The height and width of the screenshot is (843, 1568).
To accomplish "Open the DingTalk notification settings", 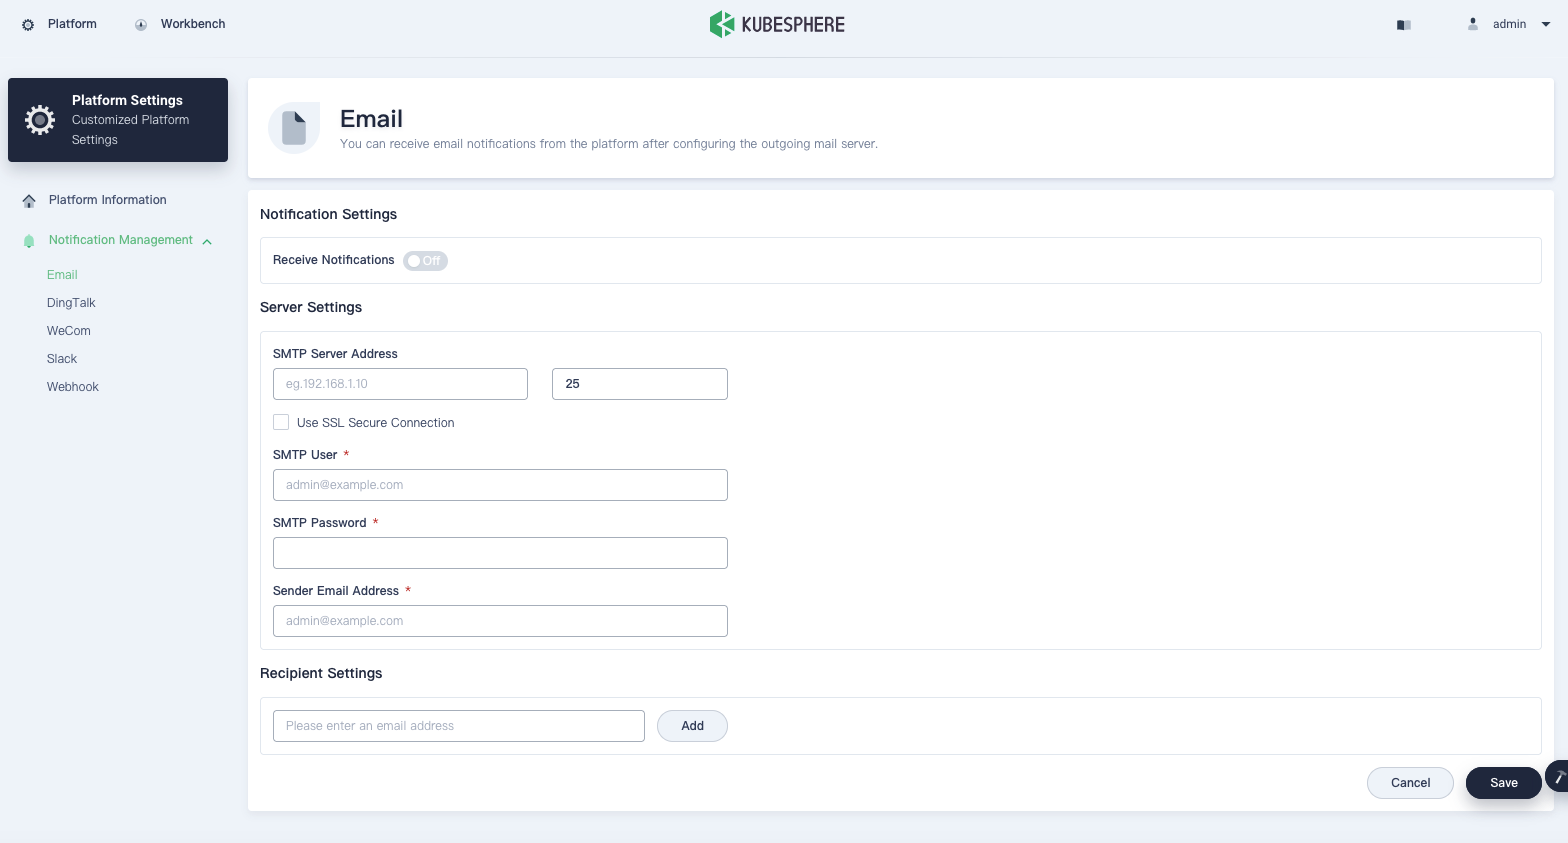I will [71, 303].
